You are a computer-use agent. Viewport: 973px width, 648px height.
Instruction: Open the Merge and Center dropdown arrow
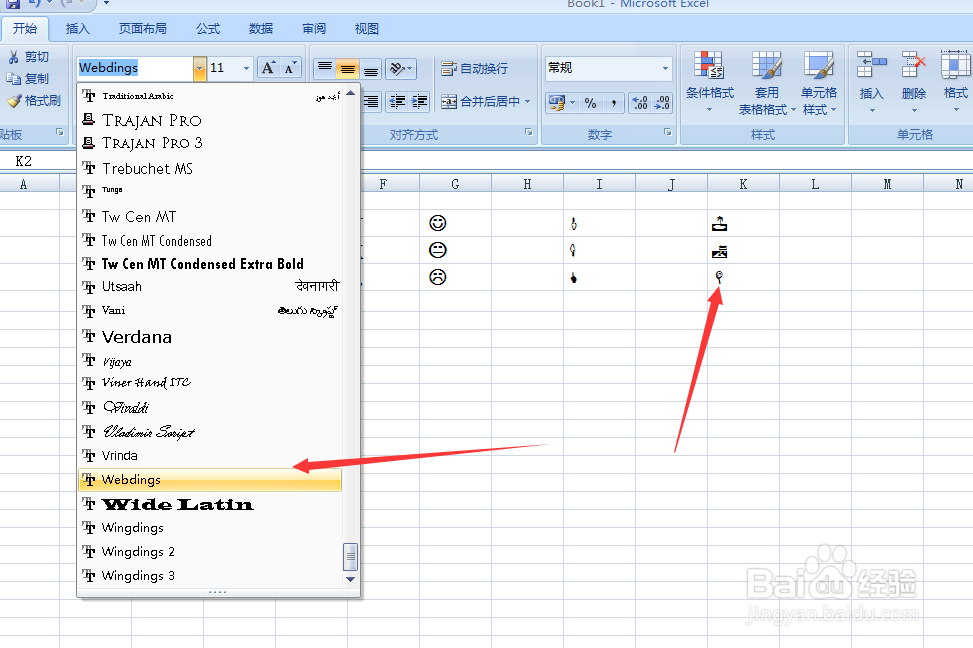527,101
